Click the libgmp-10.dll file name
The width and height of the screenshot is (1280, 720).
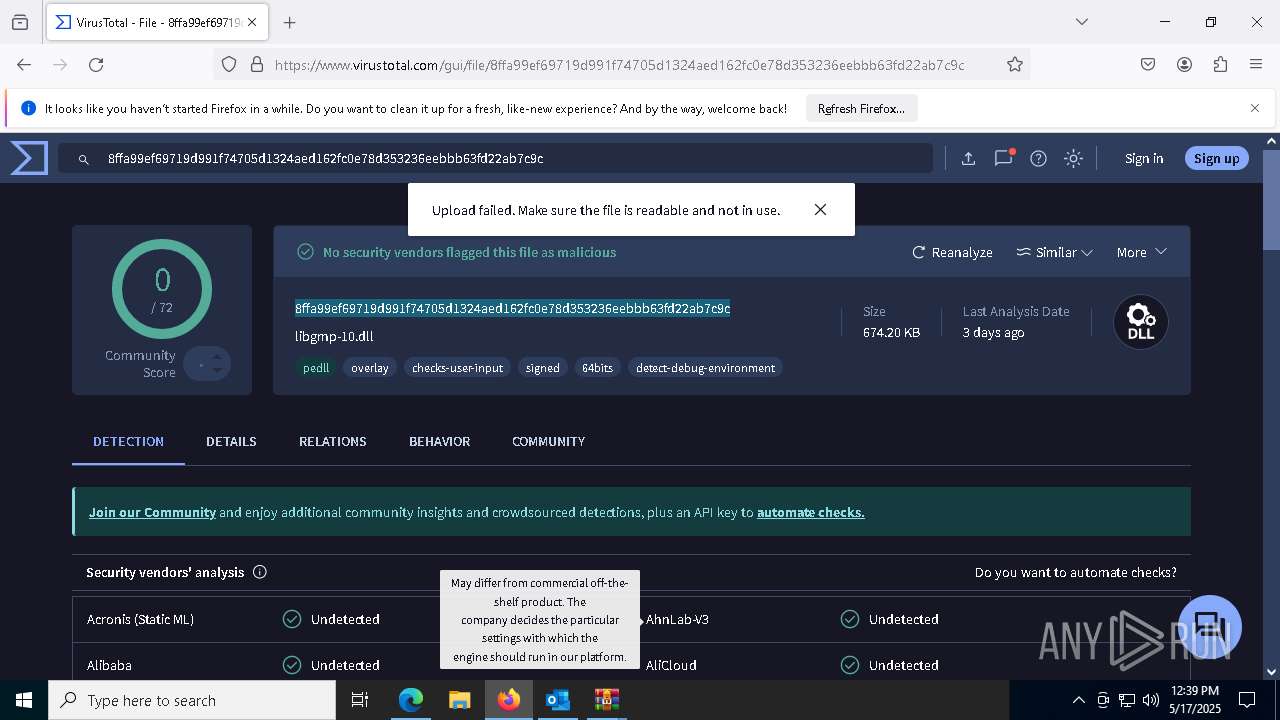(334, 336)
